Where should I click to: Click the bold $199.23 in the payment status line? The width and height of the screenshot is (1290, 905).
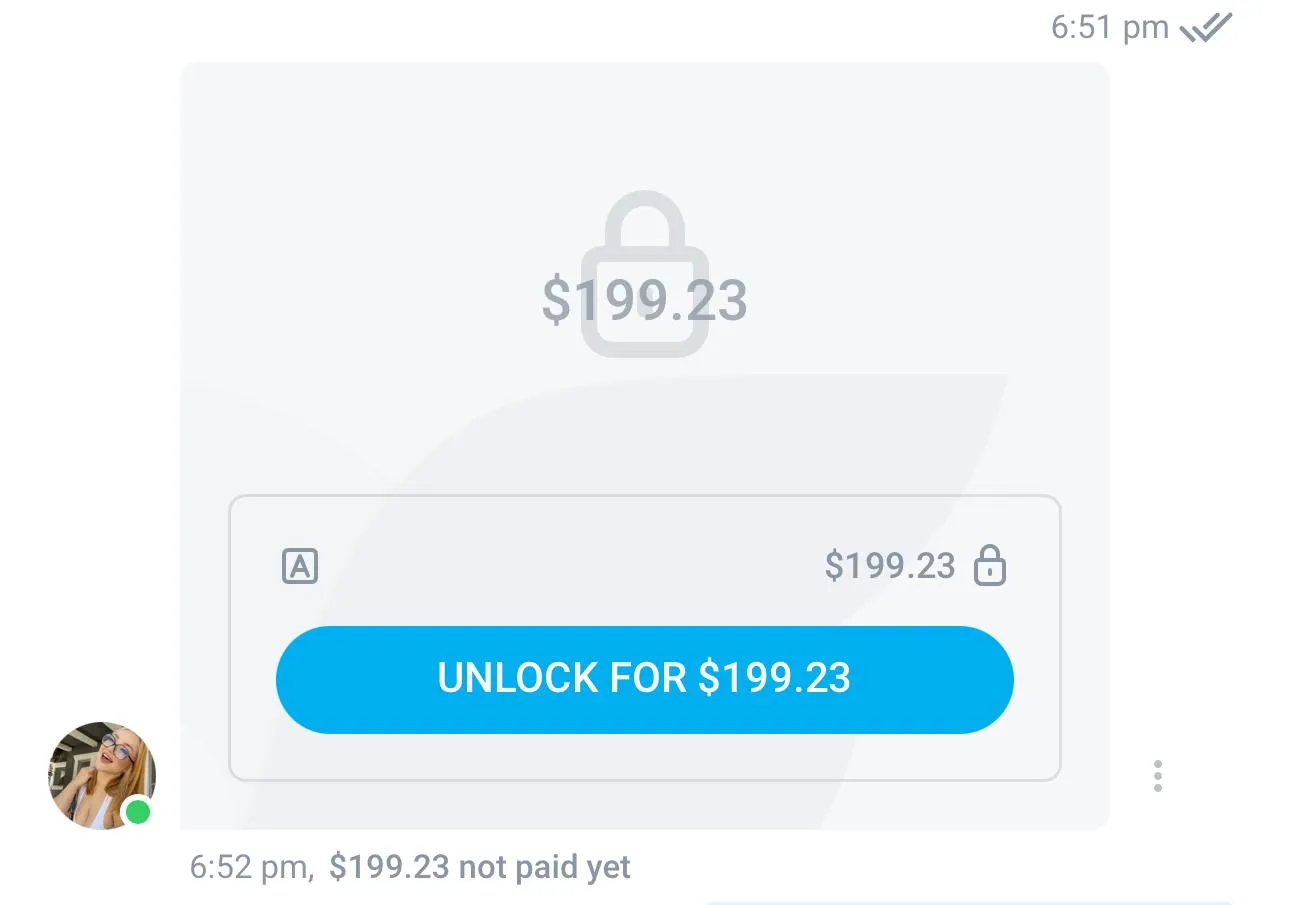coord(389,867)
